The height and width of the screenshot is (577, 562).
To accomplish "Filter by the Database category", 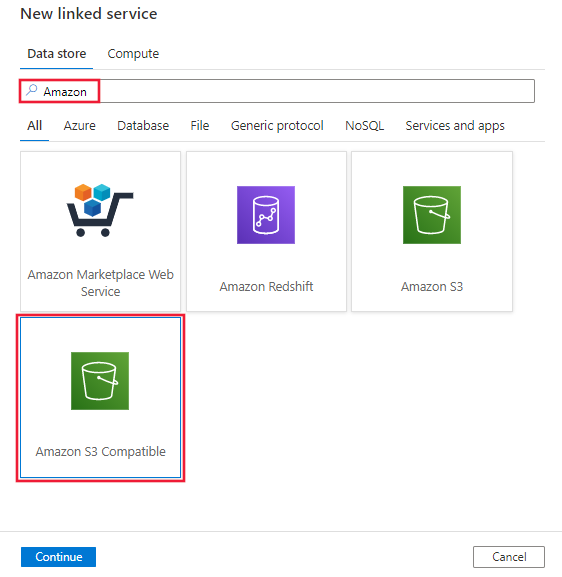I will [x=143, y=125].
